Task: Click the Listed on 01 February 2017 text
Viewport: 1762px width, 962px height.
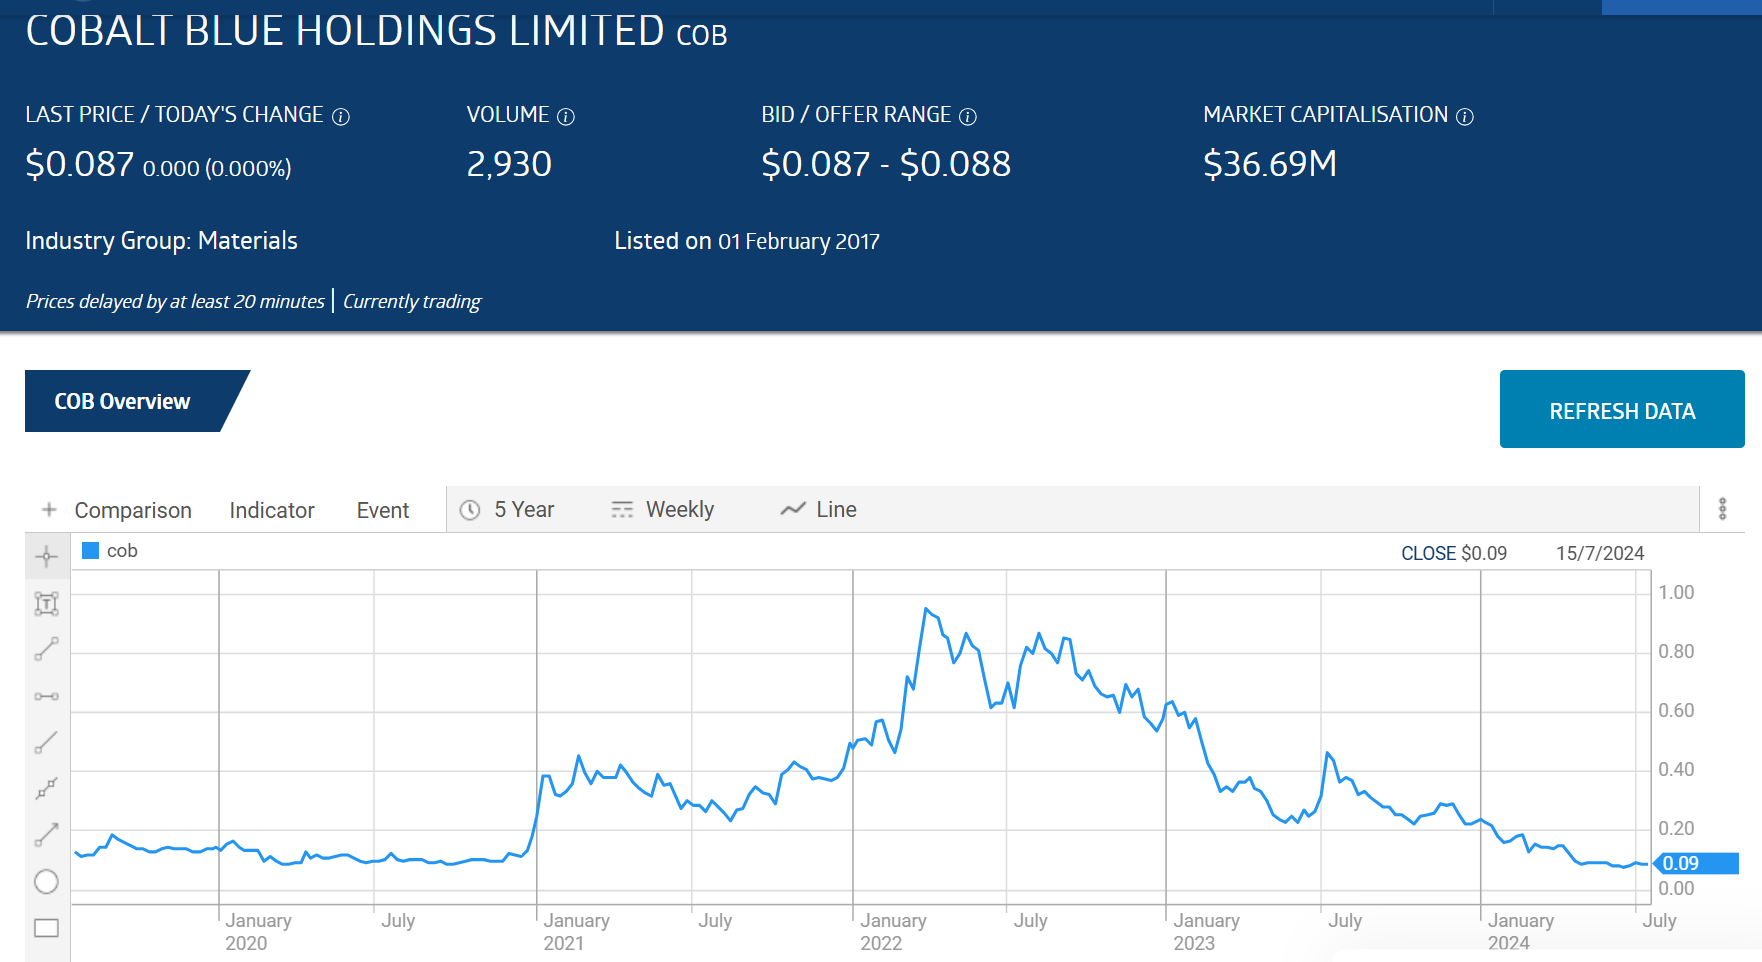Action: (747, 241)
